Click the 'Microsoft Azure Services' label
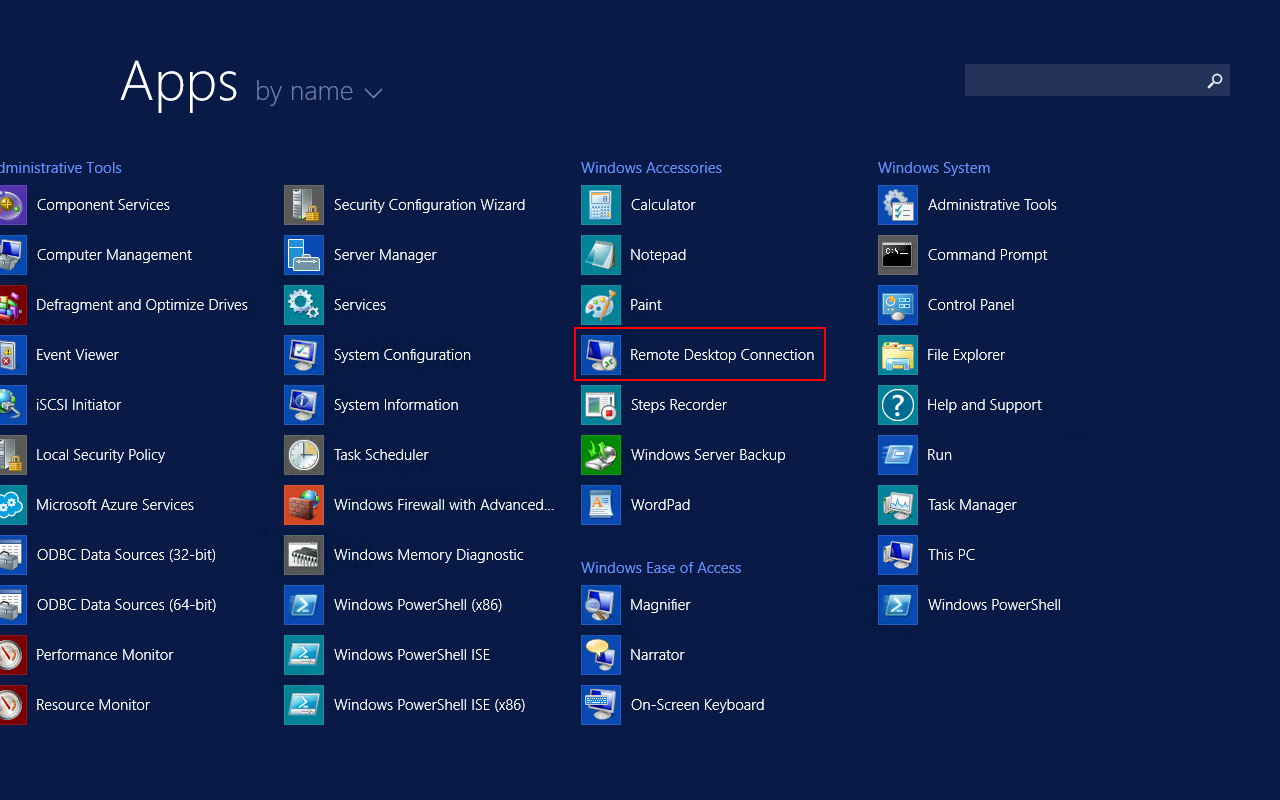 (x=115, y=505)
